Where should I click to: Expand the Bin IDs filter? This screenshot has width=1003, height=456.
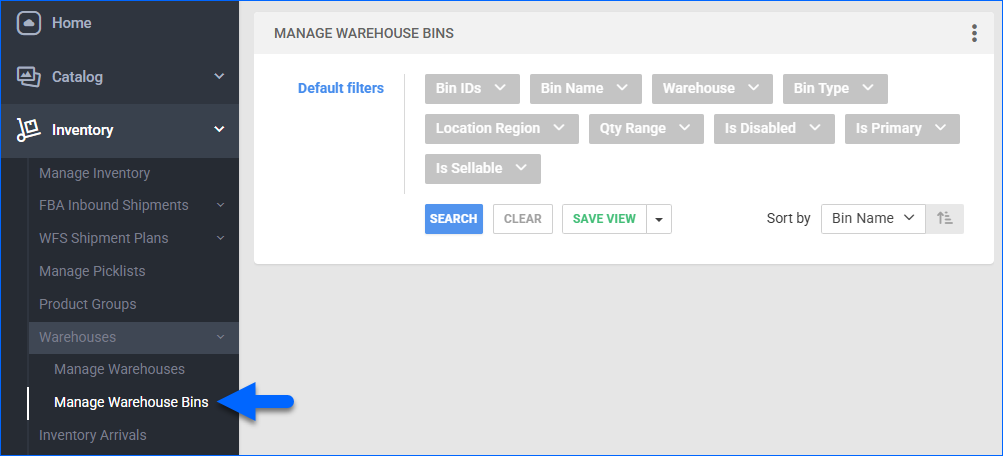tap(472, 88)
